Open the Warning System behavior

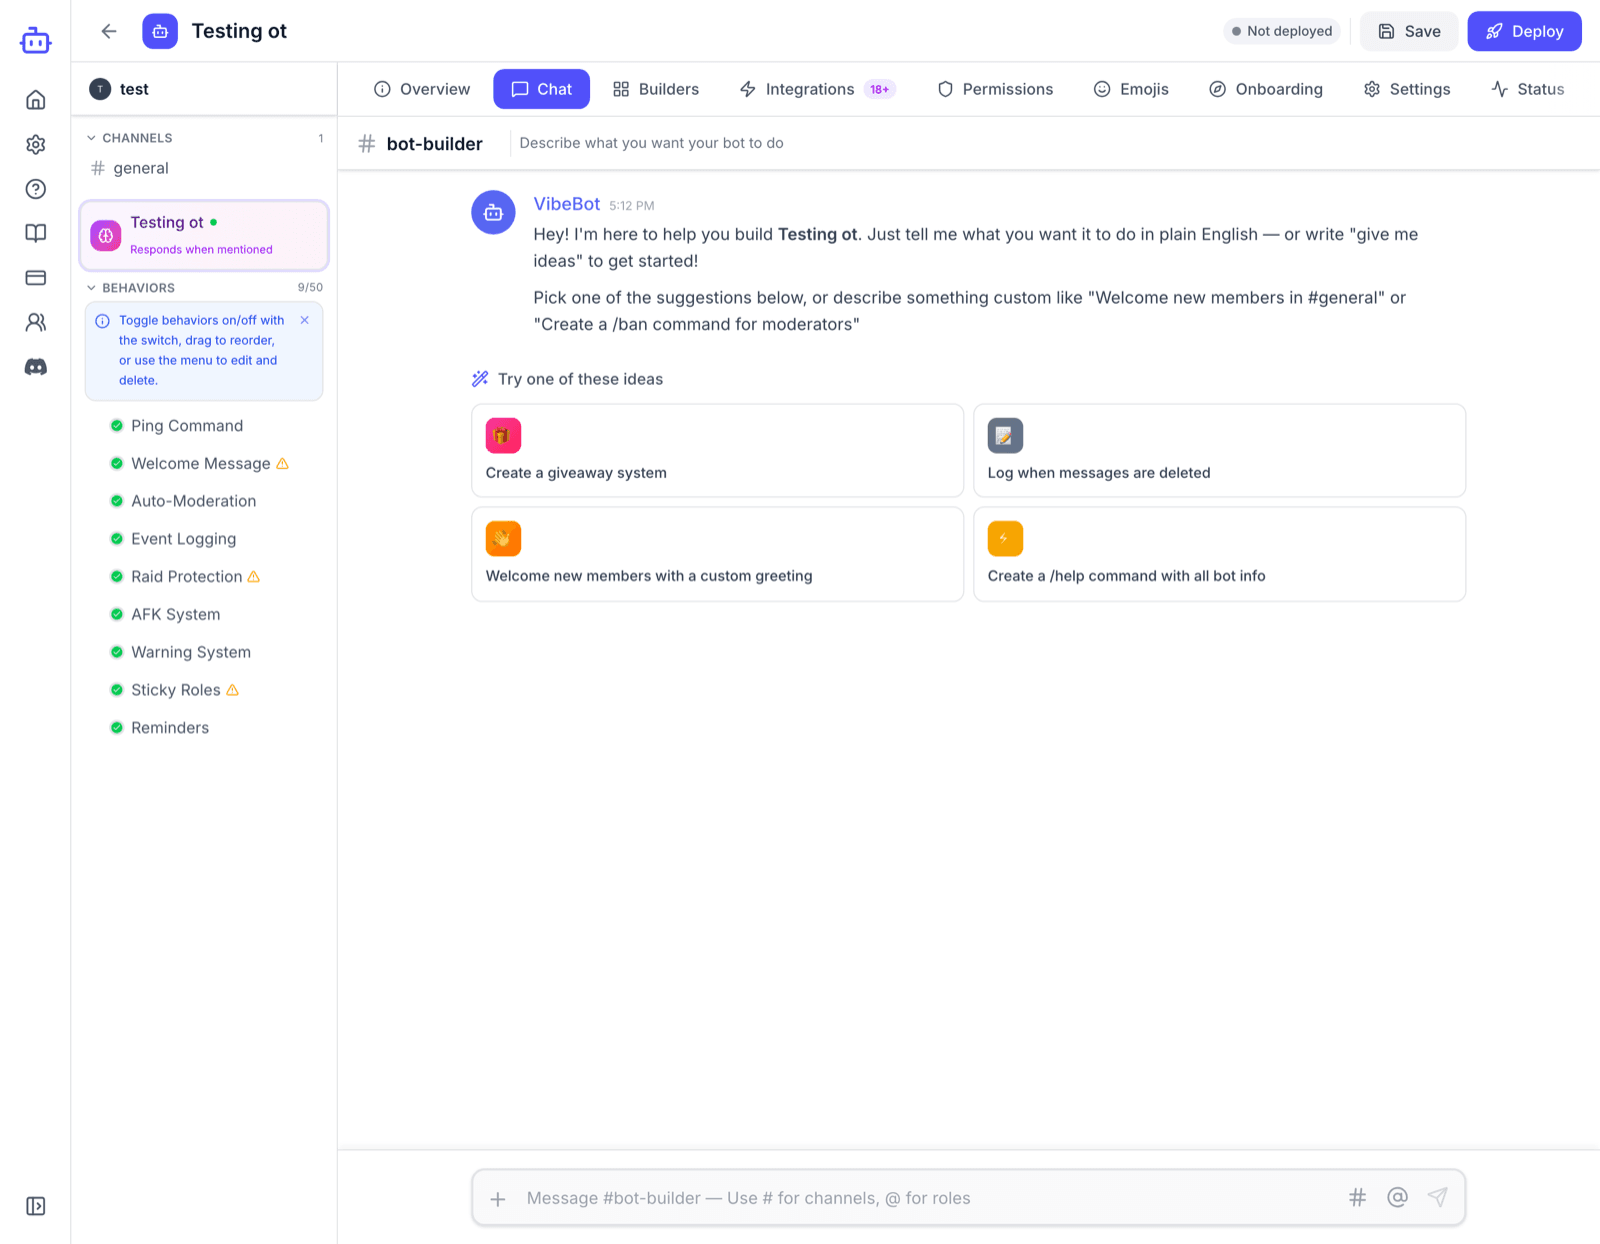[x=191, y=652]
